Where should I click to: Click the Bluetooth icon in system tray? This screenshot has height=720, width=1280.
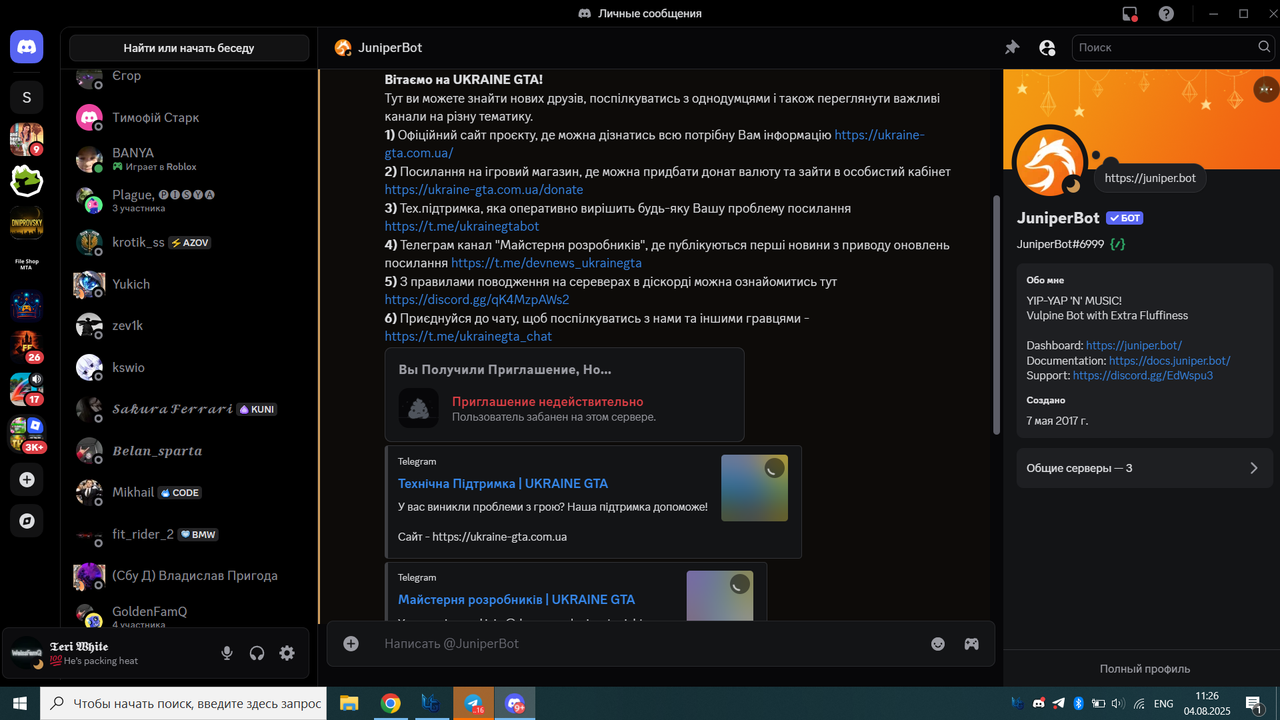[1079, 703]
